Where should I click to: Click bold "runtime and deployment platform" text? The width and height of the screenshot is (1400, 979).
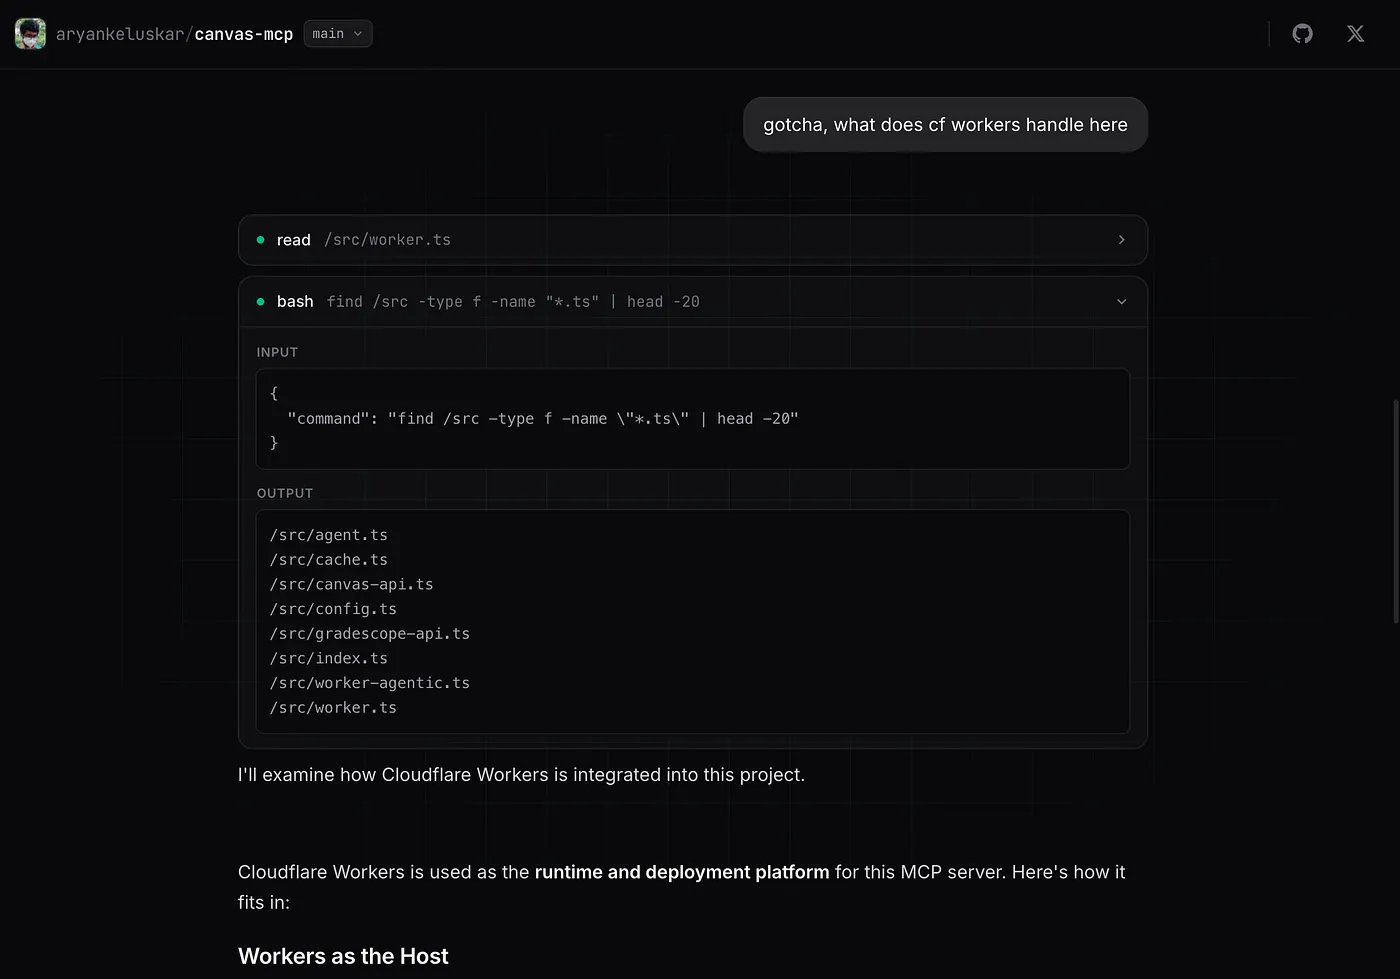pos(681,872)
